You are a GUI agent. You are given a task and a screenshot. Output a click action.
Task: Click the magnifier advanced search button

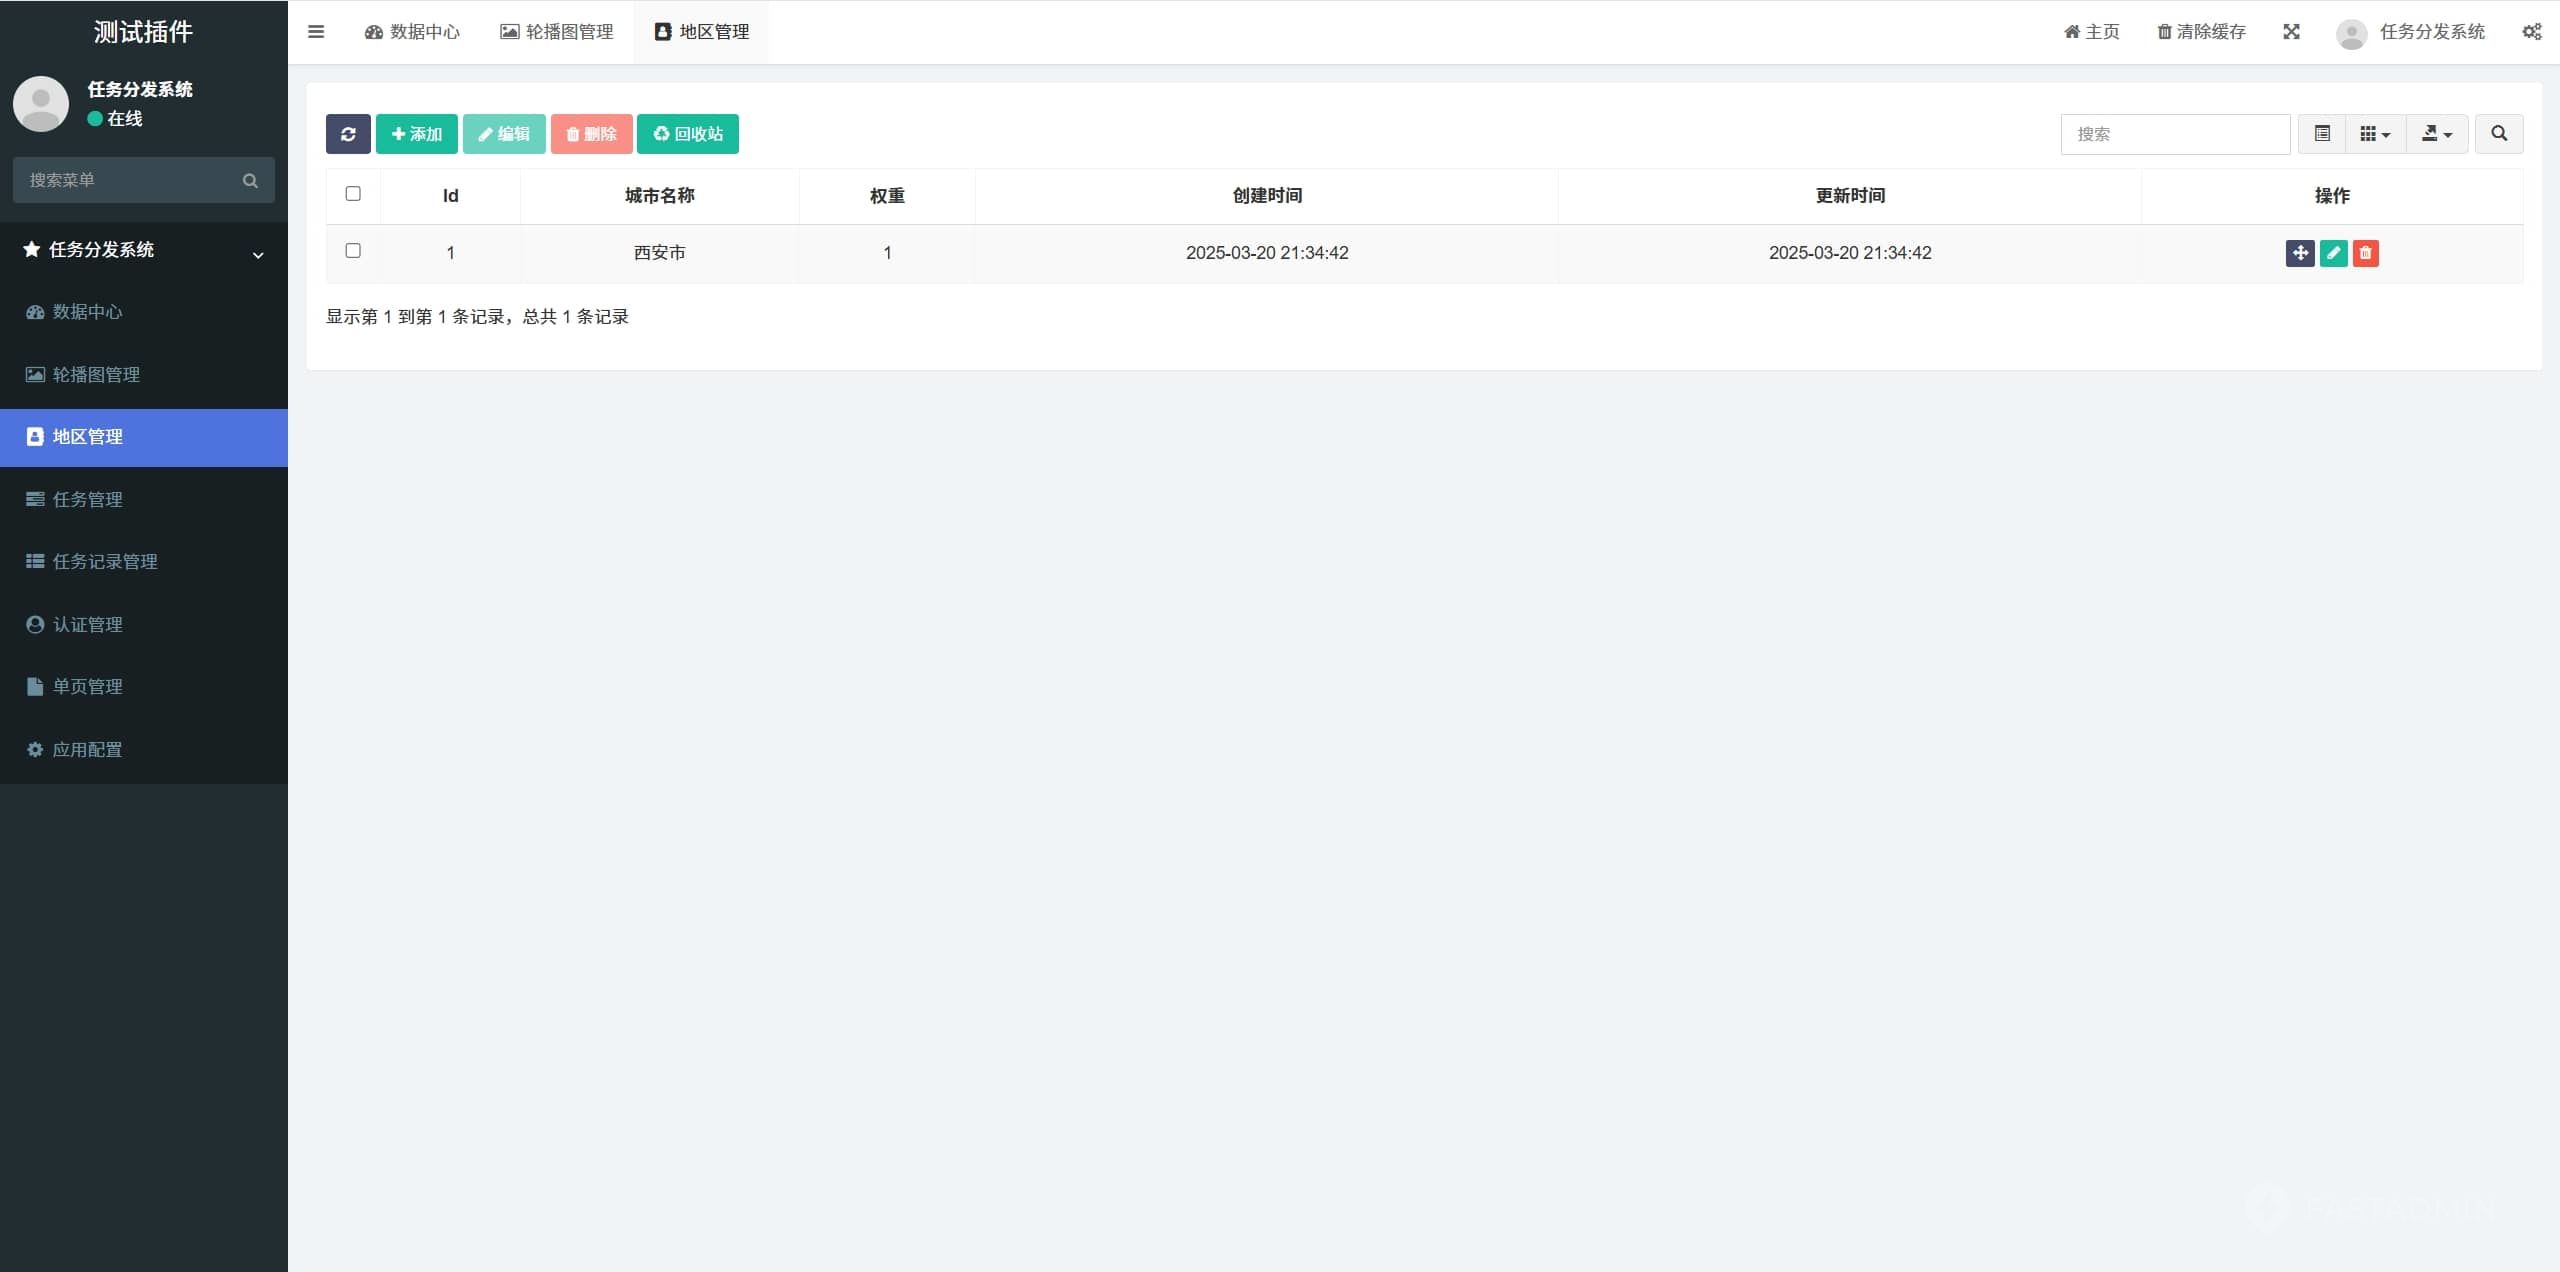2498,134
